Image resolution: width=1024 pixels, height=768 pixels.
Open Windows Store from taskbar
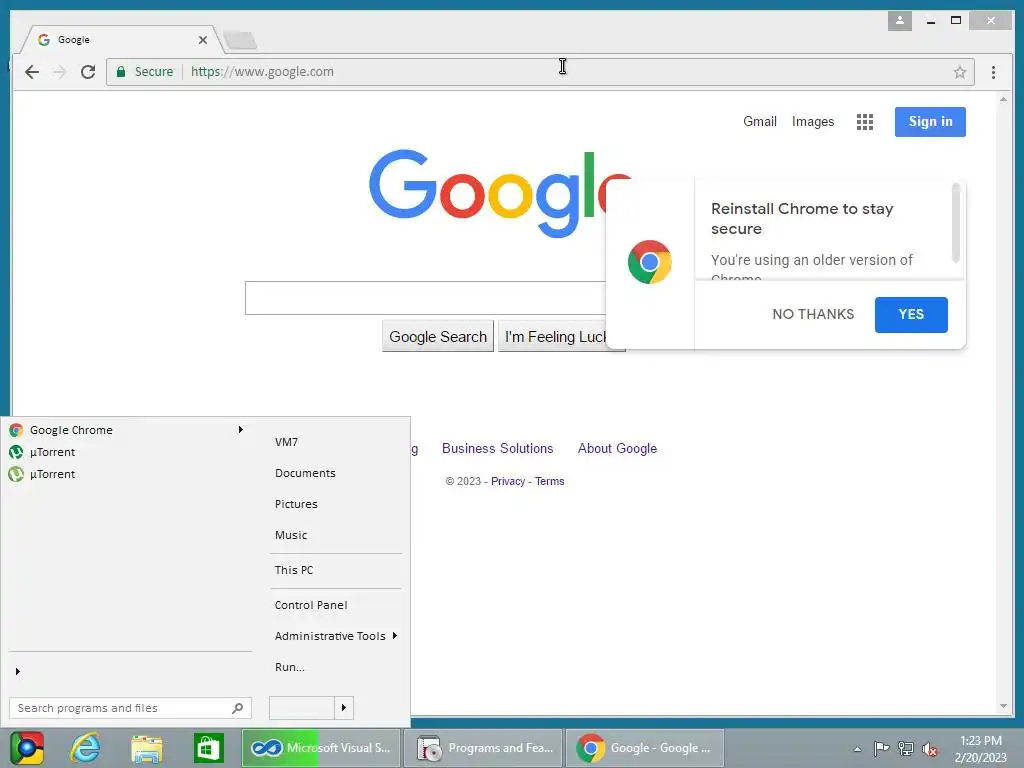(x=209, y=748)
